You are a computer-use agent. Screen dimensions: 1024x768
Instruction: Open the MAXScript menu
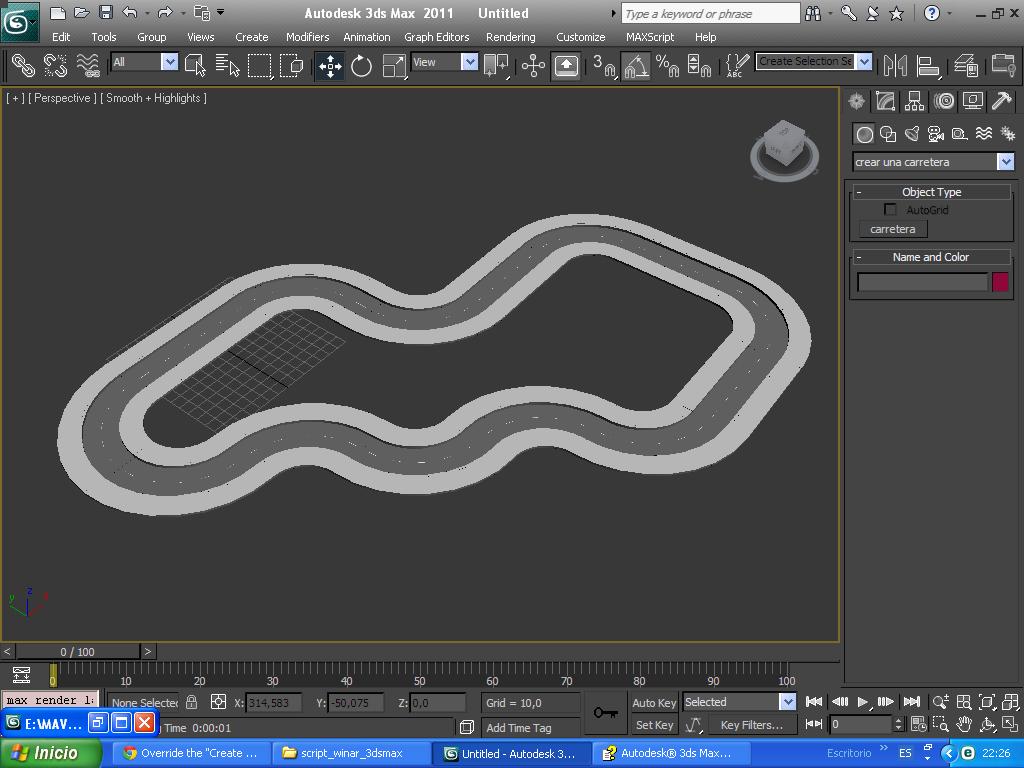[650, 37]
